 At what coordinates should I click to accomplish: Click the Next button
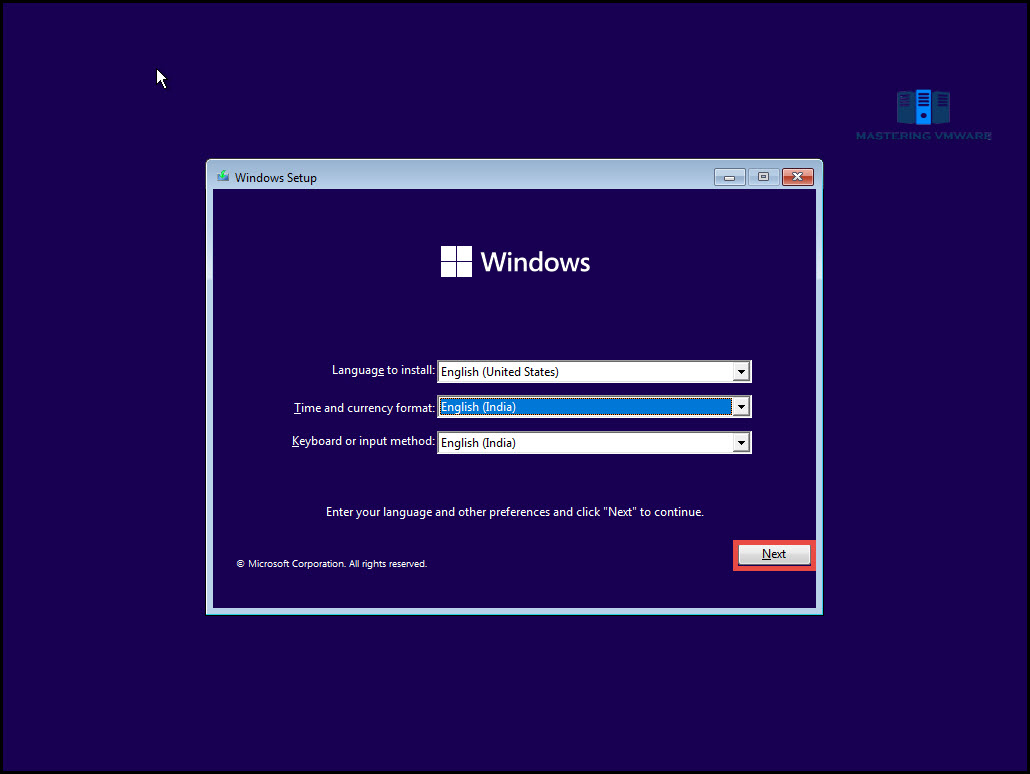774,555
